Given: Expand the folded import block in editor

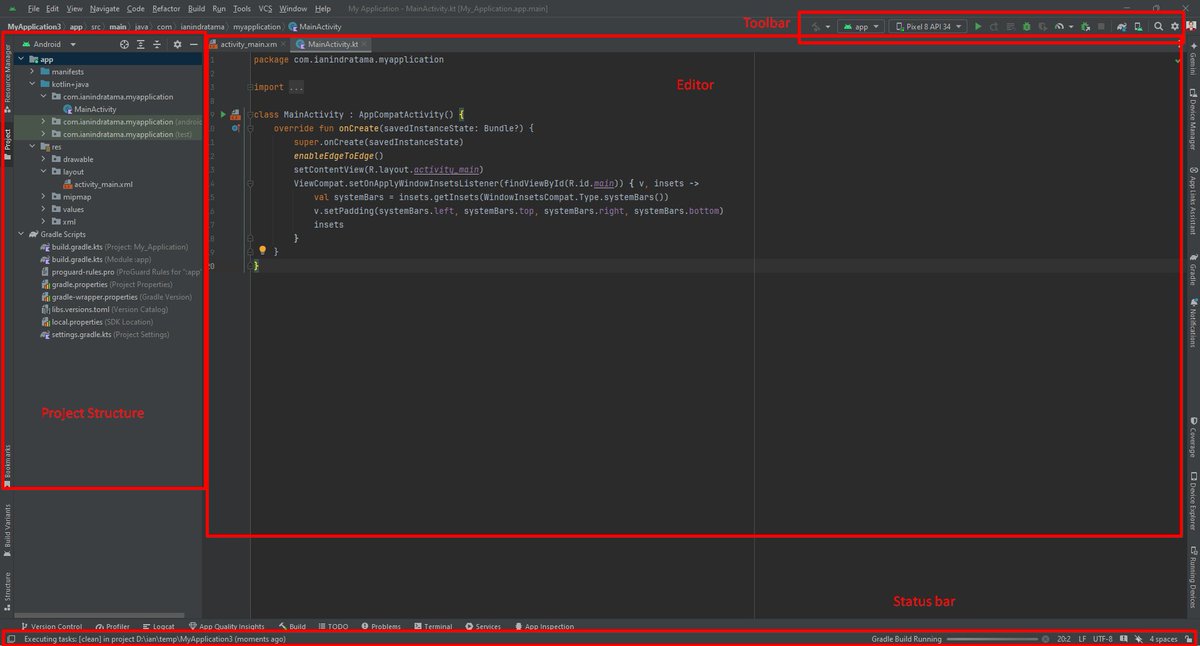Looking at the screenshot, I should click(295, 87).
